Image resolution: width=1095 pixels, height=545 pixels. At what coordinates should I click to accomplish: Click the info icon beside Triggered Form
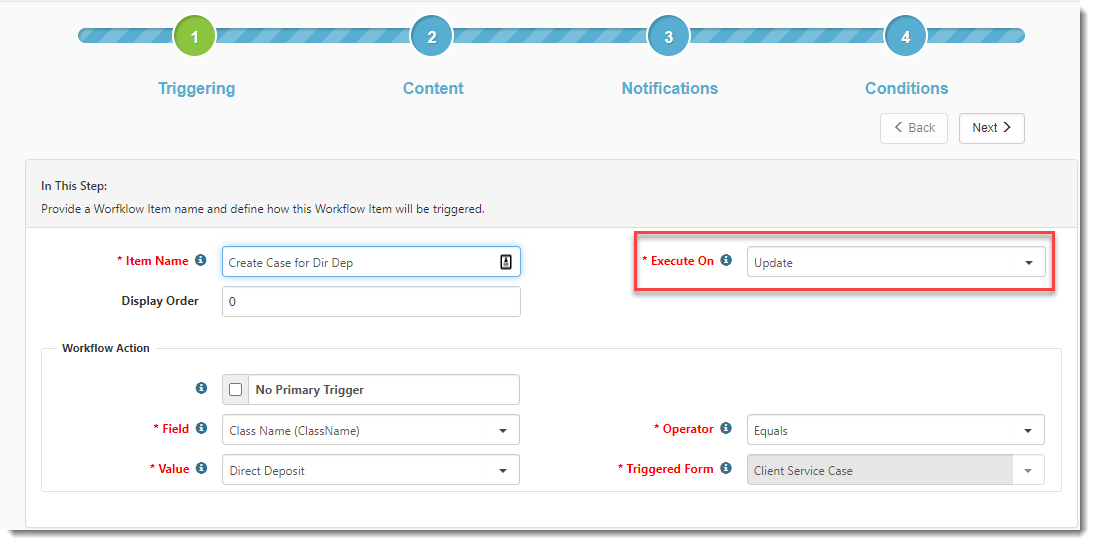tap(726, 468)
